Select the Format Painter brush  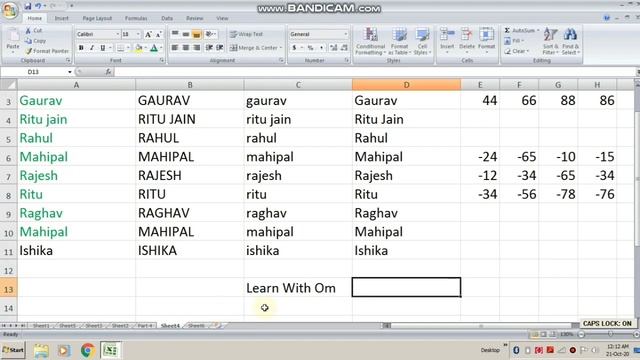click(29, 51)
